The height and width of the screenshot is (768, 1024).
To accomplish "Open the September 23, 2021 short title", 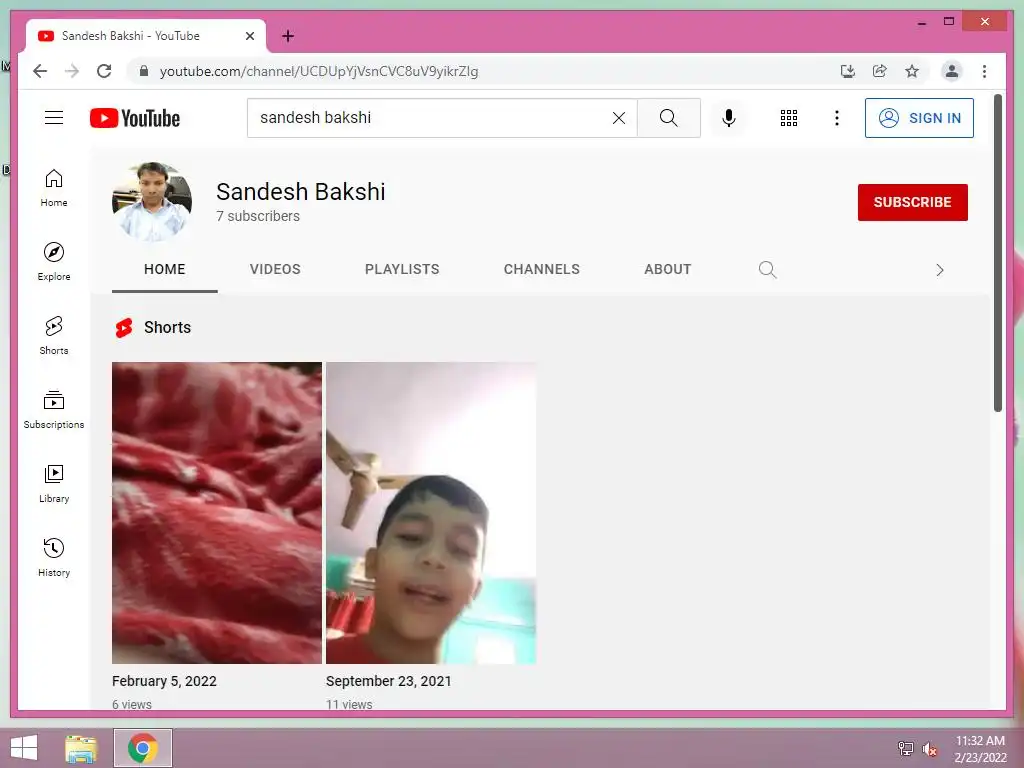I will tap(389, 680).
